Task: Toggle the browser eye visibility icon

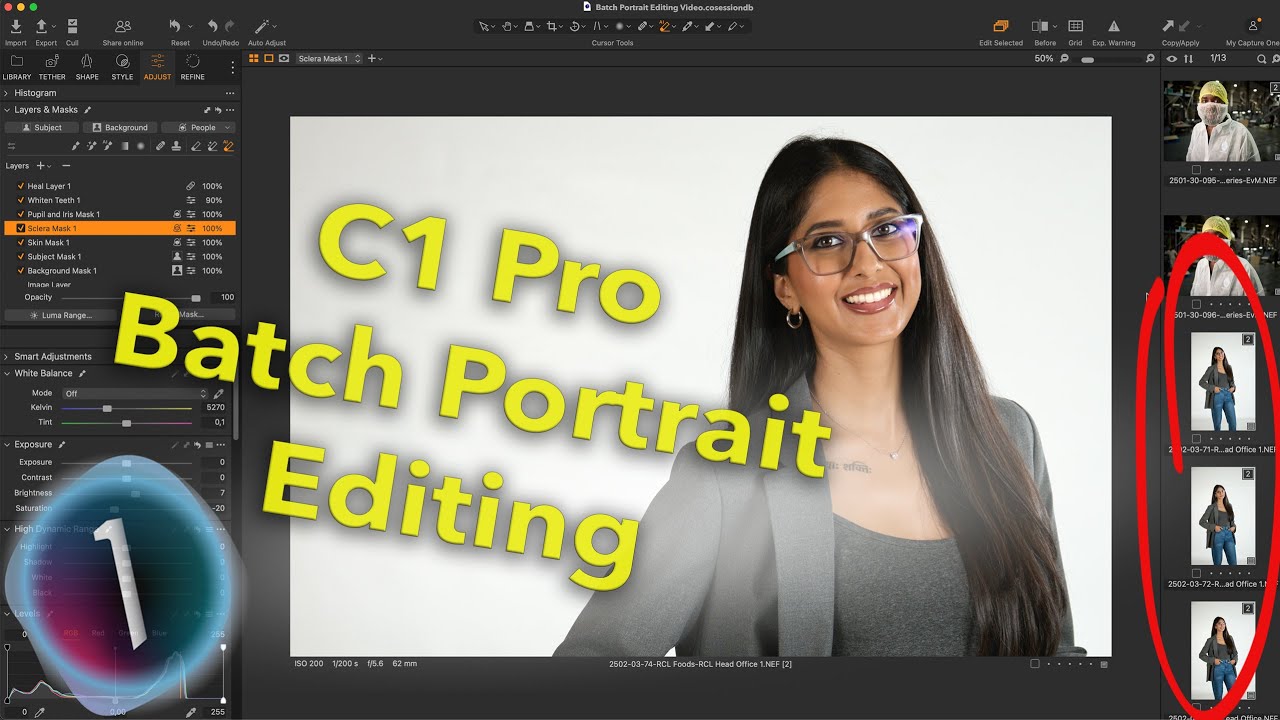Action: [x=1172, y=59]
